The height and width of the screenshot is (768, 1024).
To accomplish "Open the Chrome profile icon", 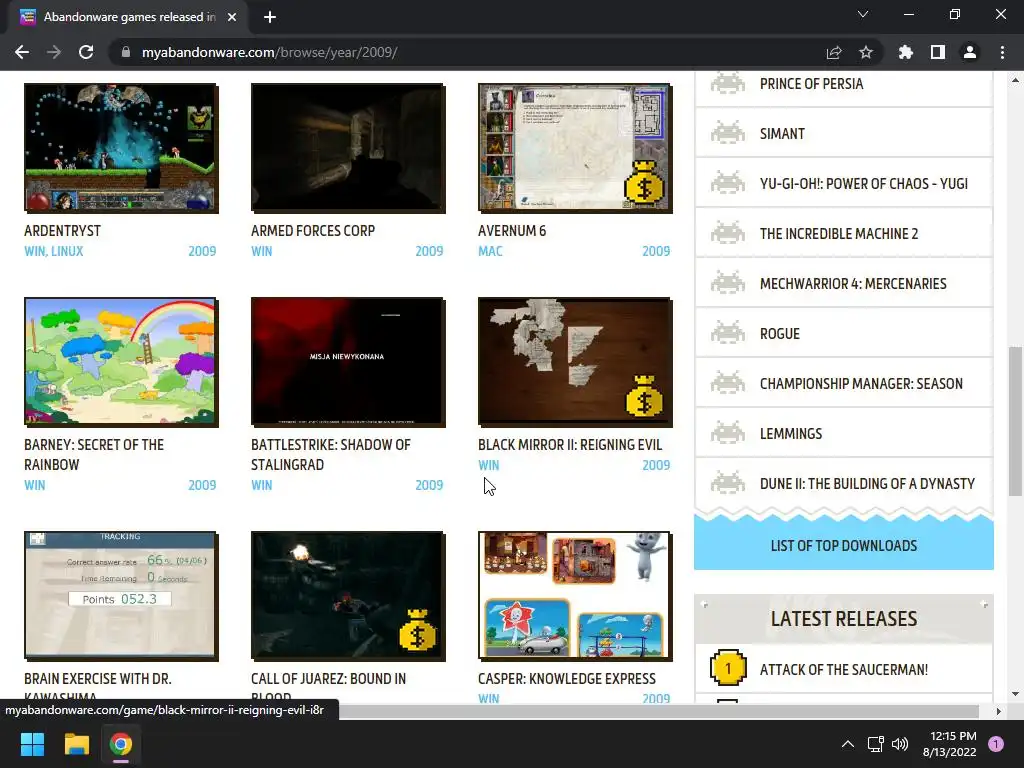I will point(970,52).
